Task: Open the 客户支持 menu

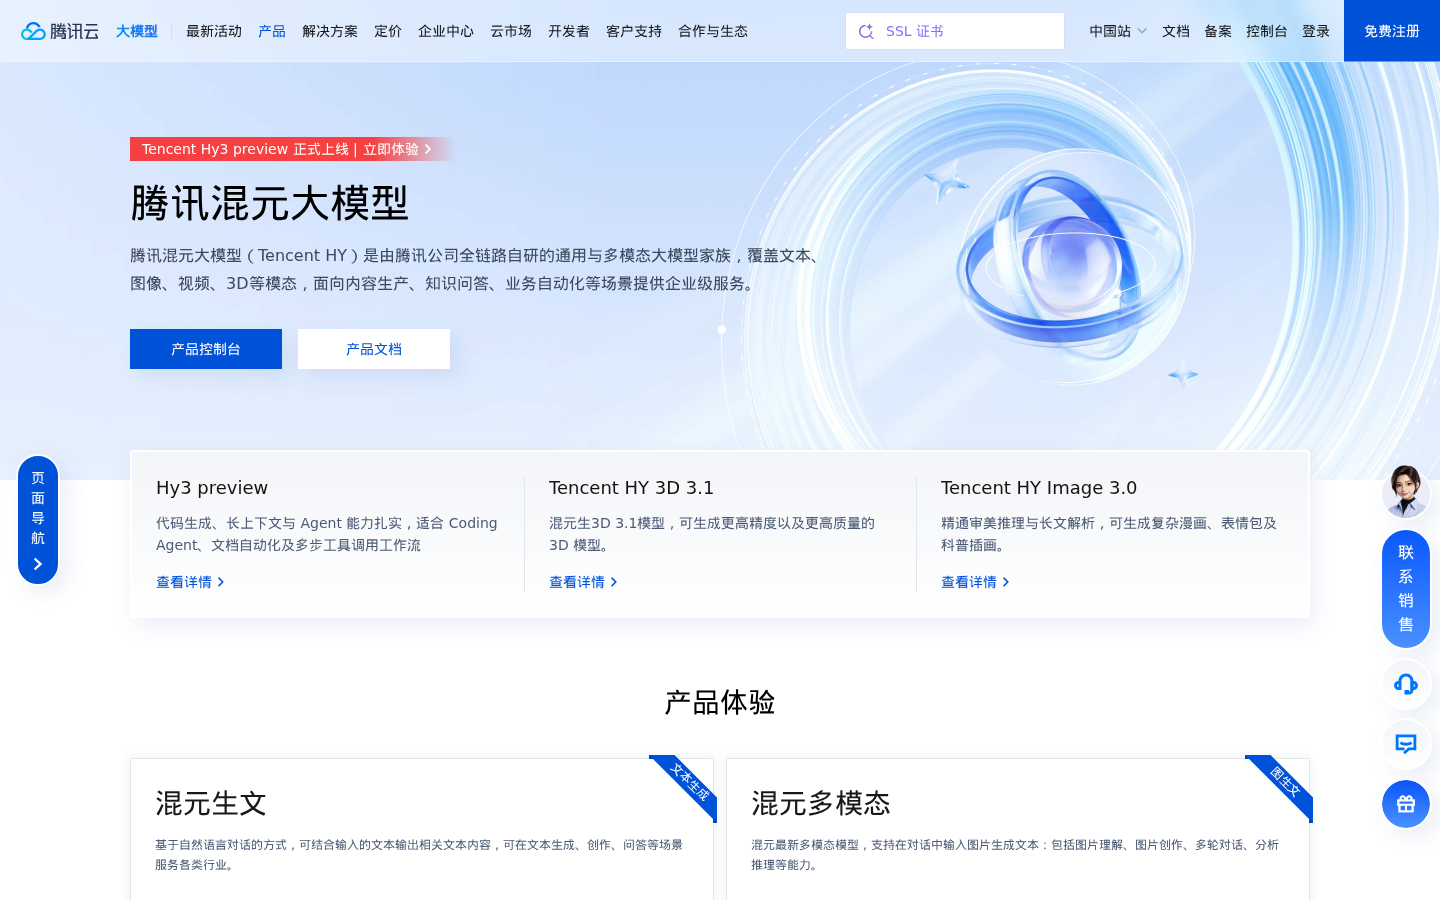Action: [634, 31]
